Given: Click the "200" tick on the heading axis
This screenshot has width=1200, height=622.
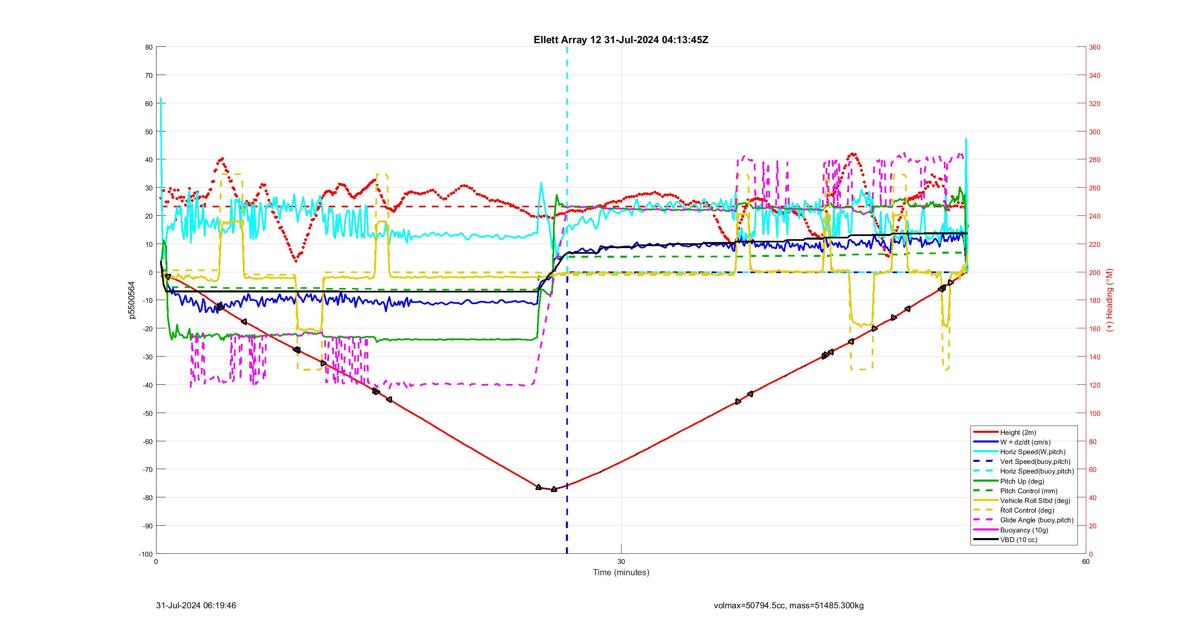Looking at the screenshot, I should coord(1095,272).
